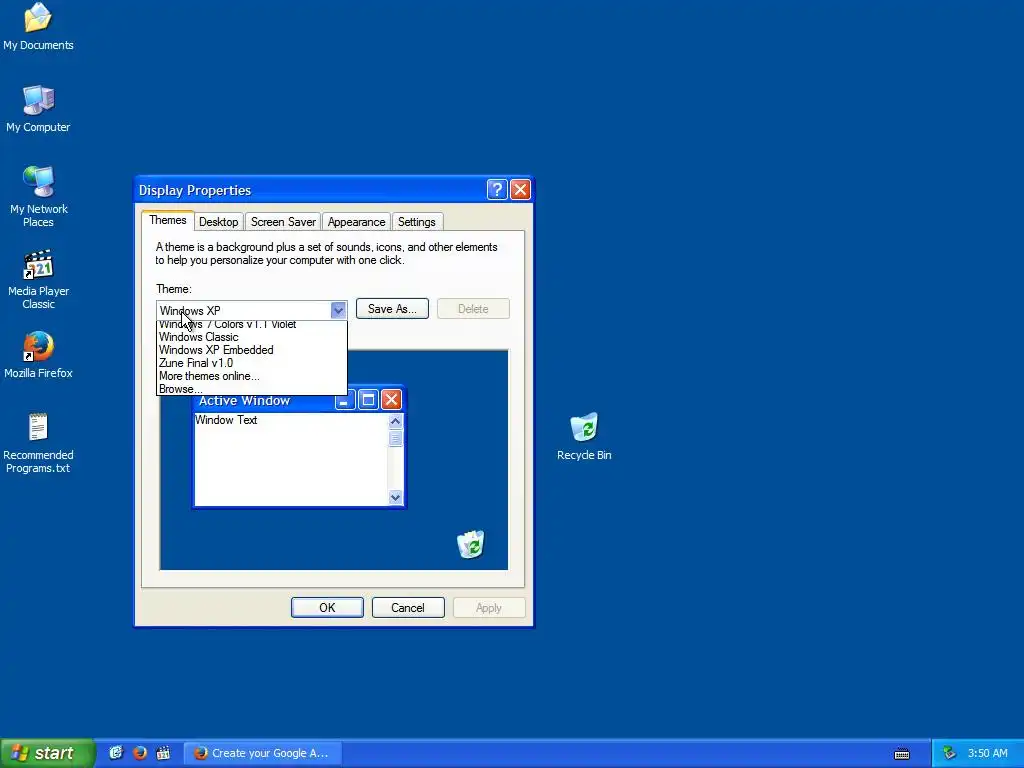Image resolution: width=1024 pixels, height=768 pixels.
Task: Collapse the Theme dropdown arrow
Action: coord(338,310)
